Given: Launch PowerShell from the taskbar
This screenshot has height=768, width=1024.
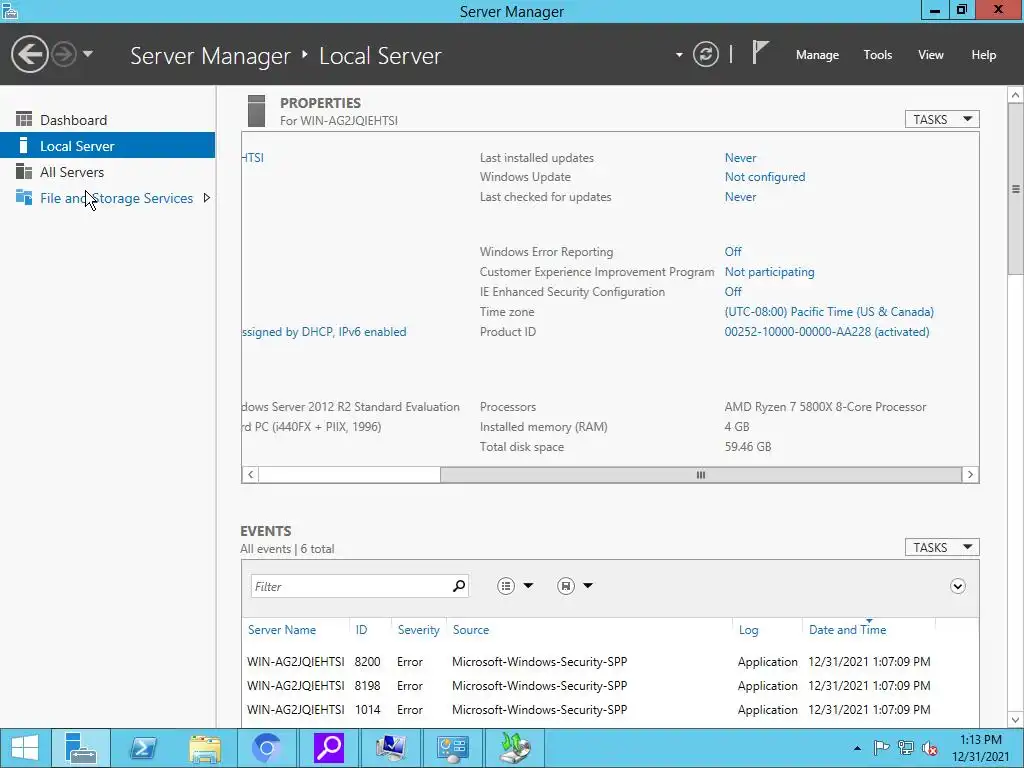Looking at the screenshot, I should pos(142,748).
